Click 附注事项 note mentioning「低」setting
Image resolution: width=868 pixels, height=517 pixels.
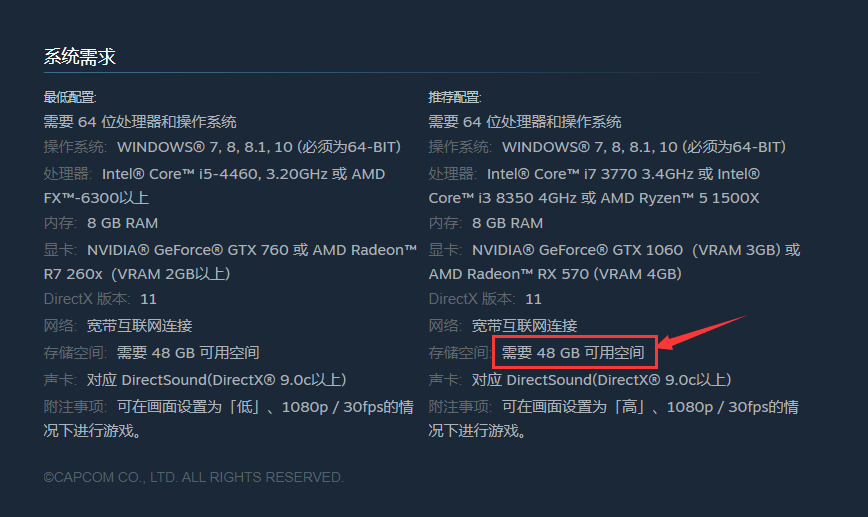(x=229, y=407)
